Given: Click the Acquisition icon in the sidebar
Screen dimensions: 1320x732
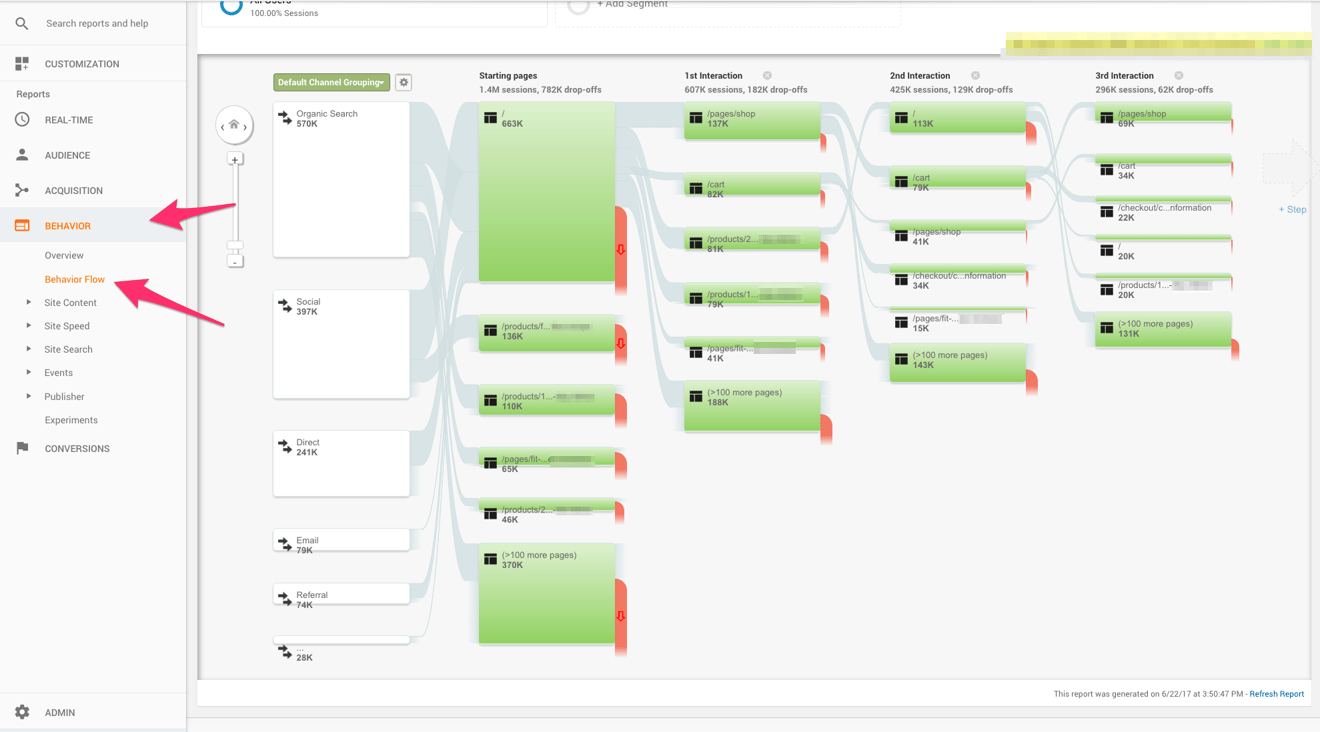Looking at the screenshot, I should pyautogui.click(x=20, y=190).
